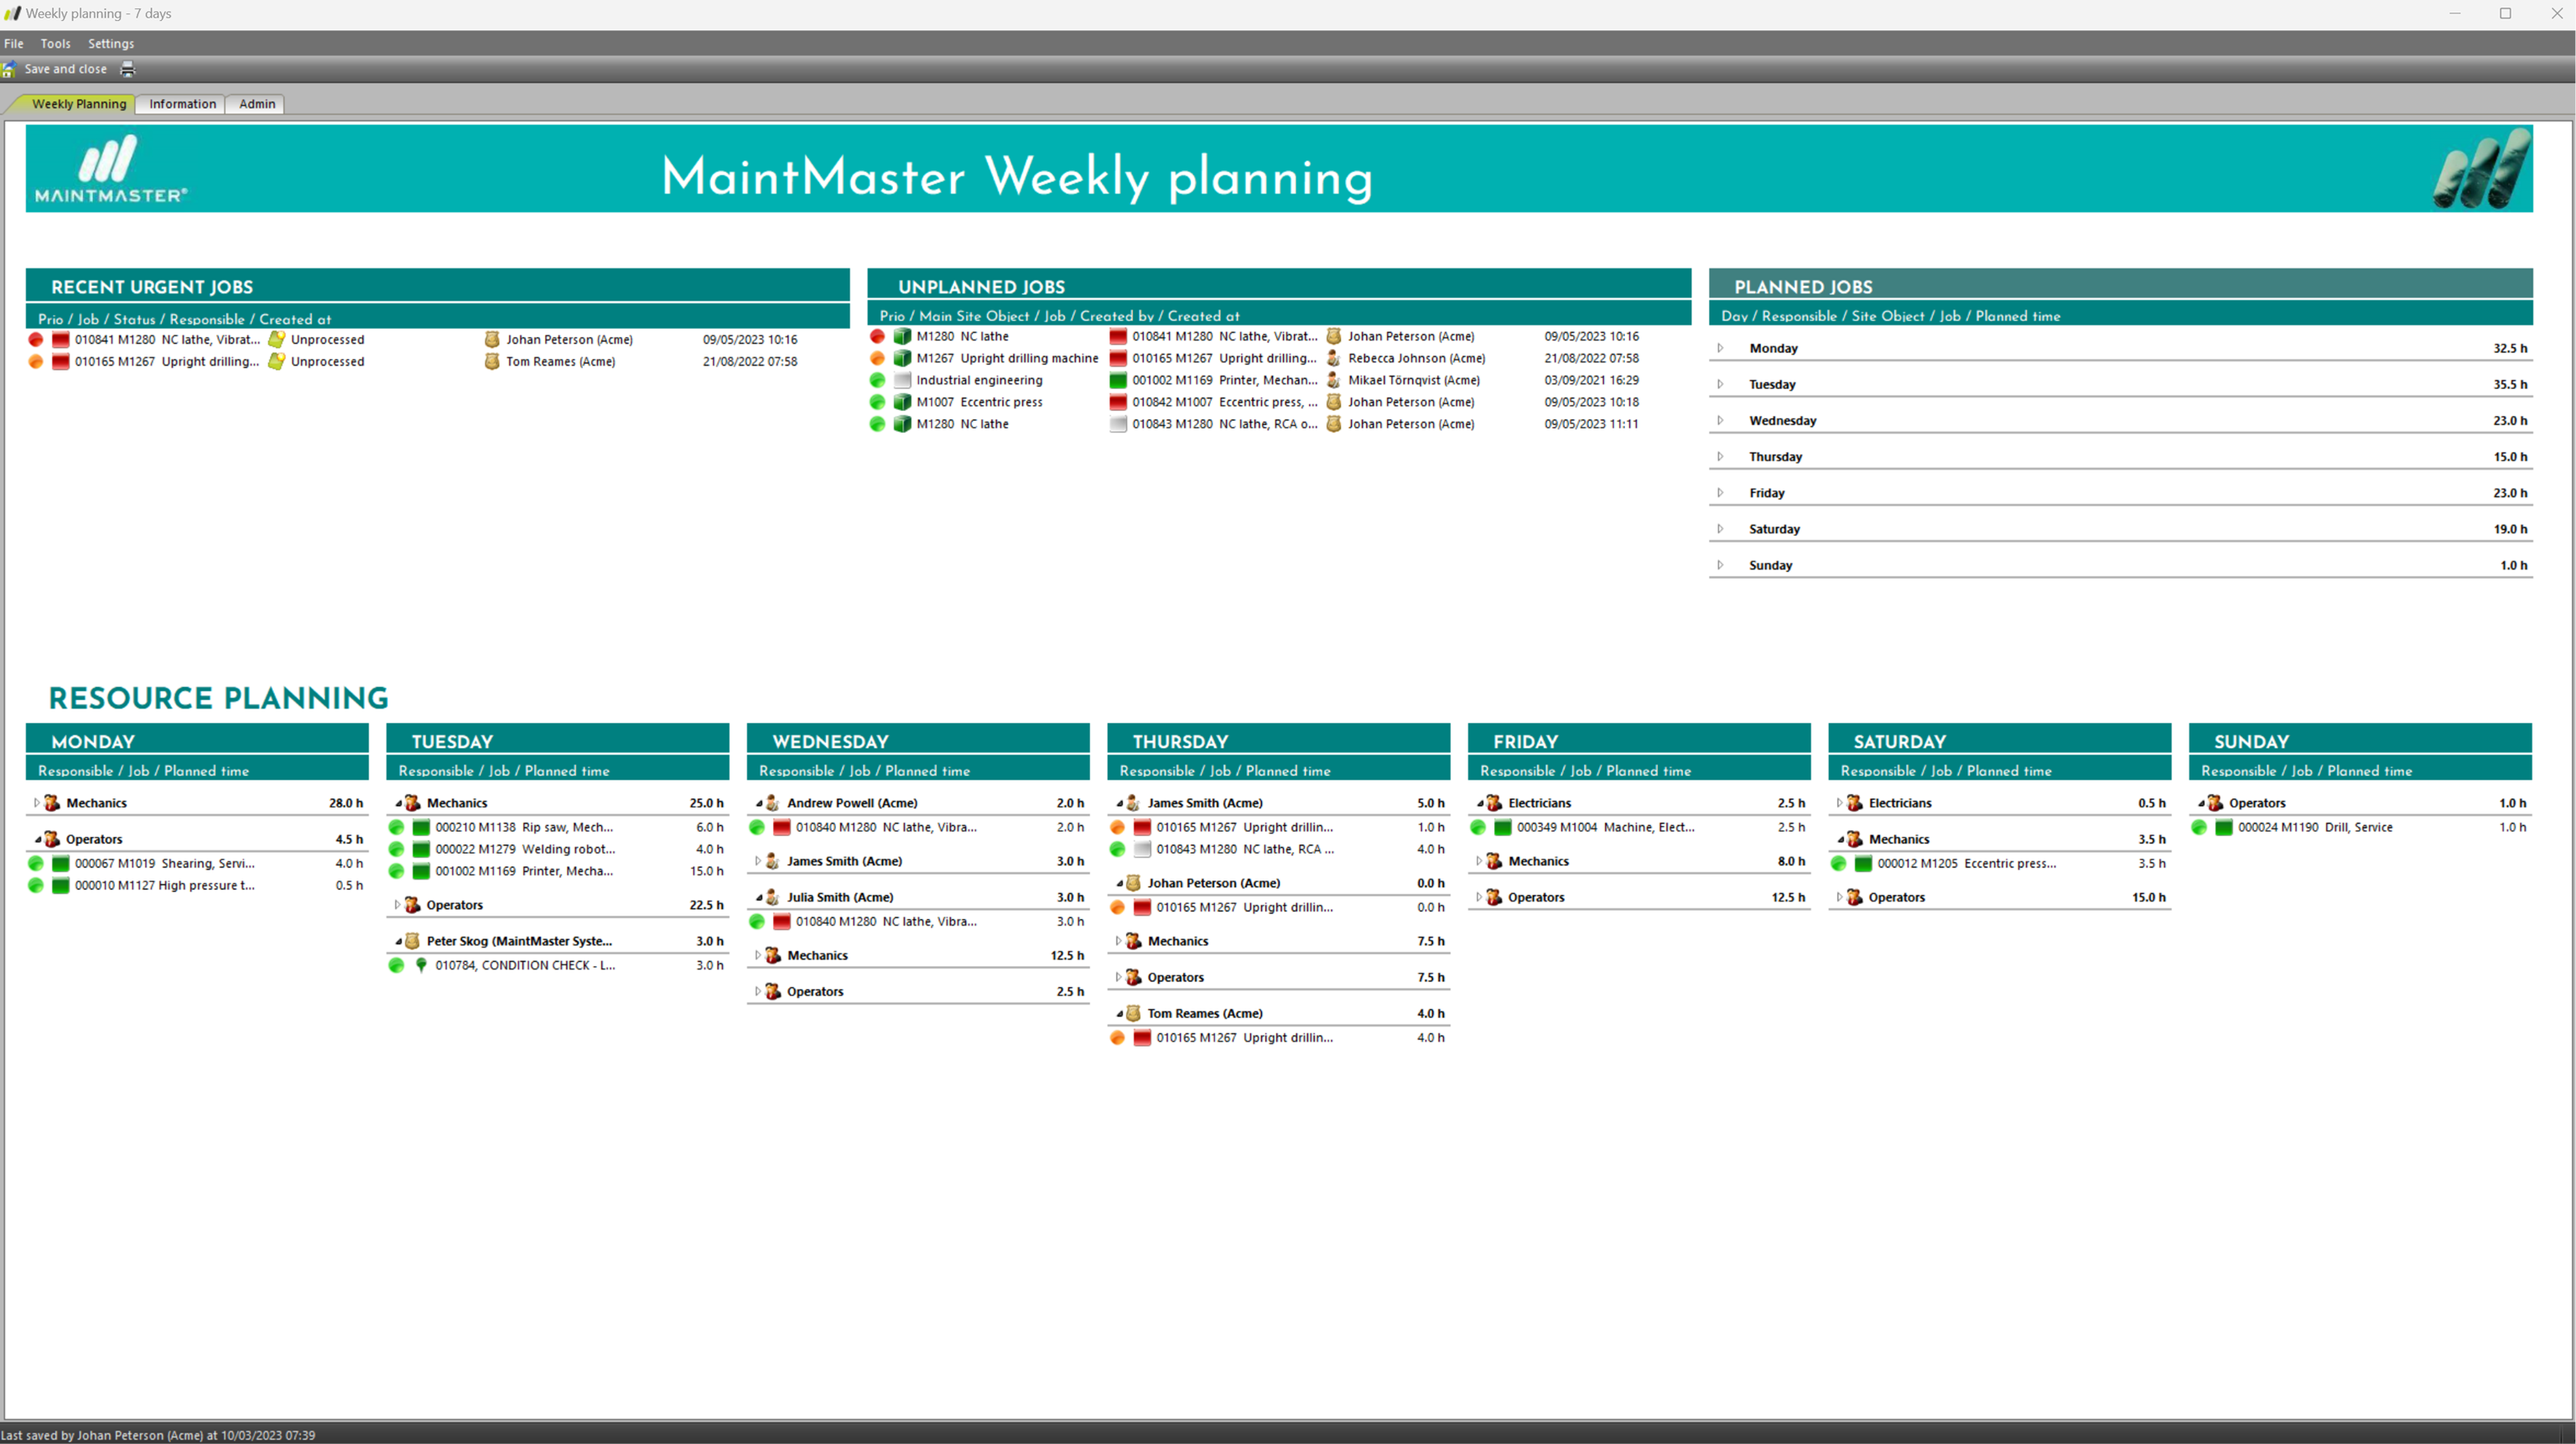
Task: Select job row 000210 M1138 Rip saw
Action: [x=558, y=827]
